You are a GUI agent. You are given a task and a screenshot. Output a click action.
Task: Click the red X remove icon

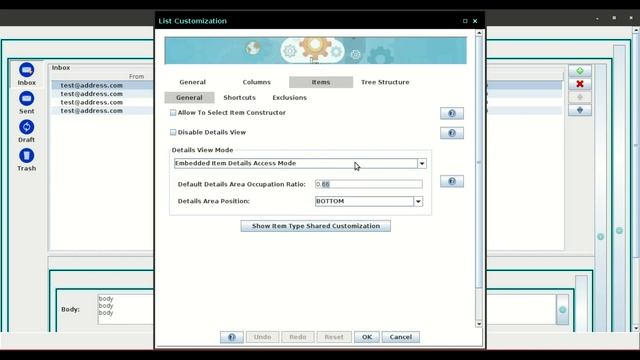click(580, 84)
